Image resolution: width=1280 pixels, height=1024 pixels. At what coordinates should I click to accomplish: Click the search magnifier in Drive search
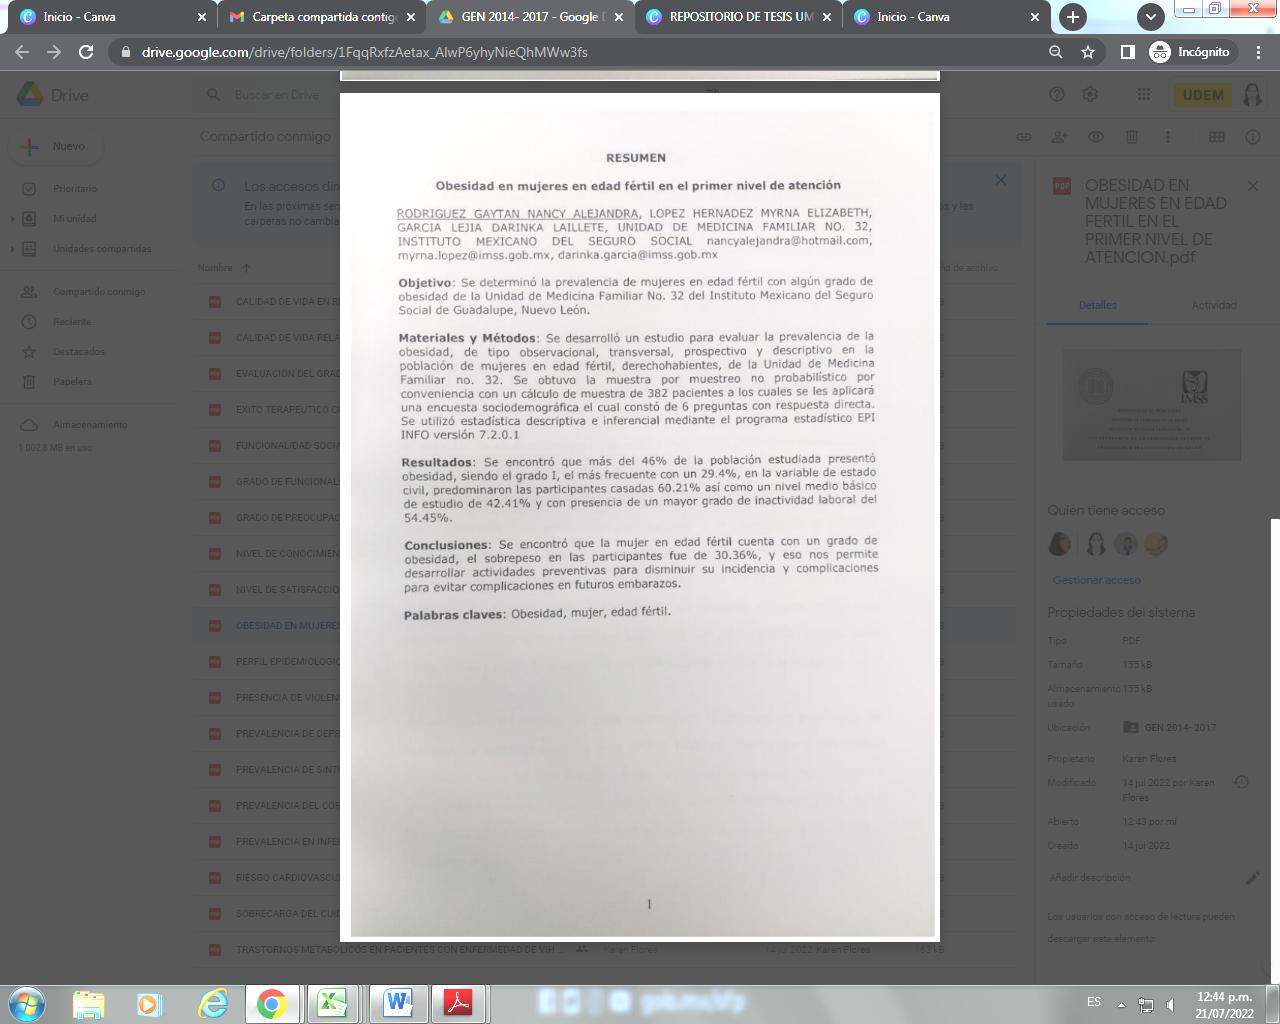point(213,95)
